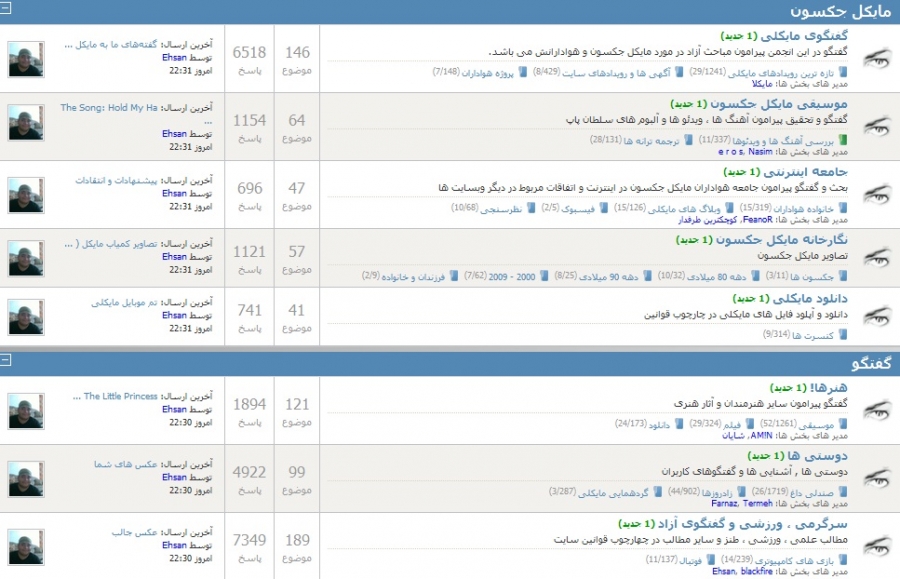Viewport: 900px width, 579px height.
Task: Click the eye icon next to موسیقی مایکل جکسون
Action: (876, 126)
